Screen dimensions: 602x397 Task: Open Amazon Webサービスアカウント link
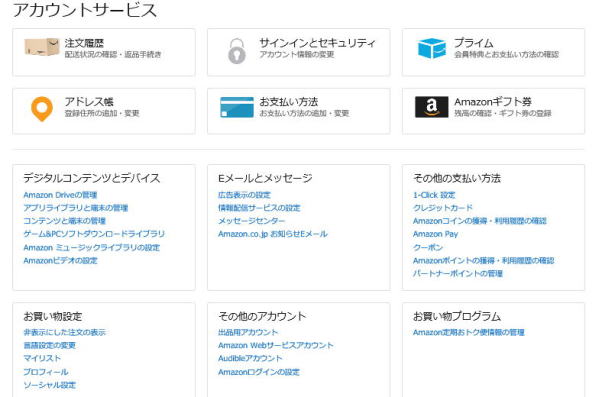point(276,346)
